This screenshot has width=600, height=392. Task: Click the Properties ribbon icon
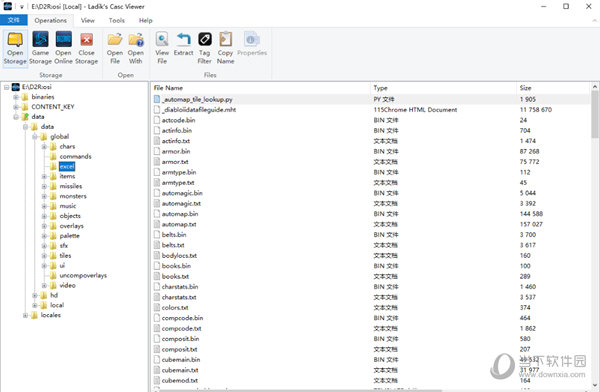[x=252, y=44]
